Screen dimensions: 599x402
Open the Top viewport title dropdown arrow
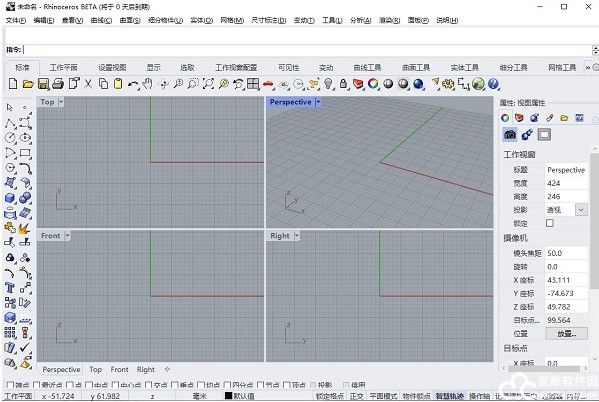(61, 102)
